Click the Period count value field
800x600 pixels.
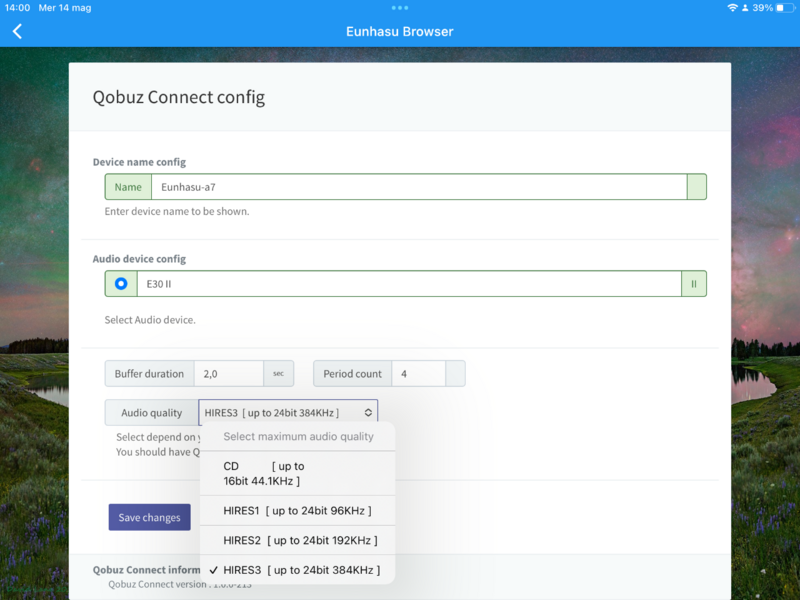click(x=417, y=374)
